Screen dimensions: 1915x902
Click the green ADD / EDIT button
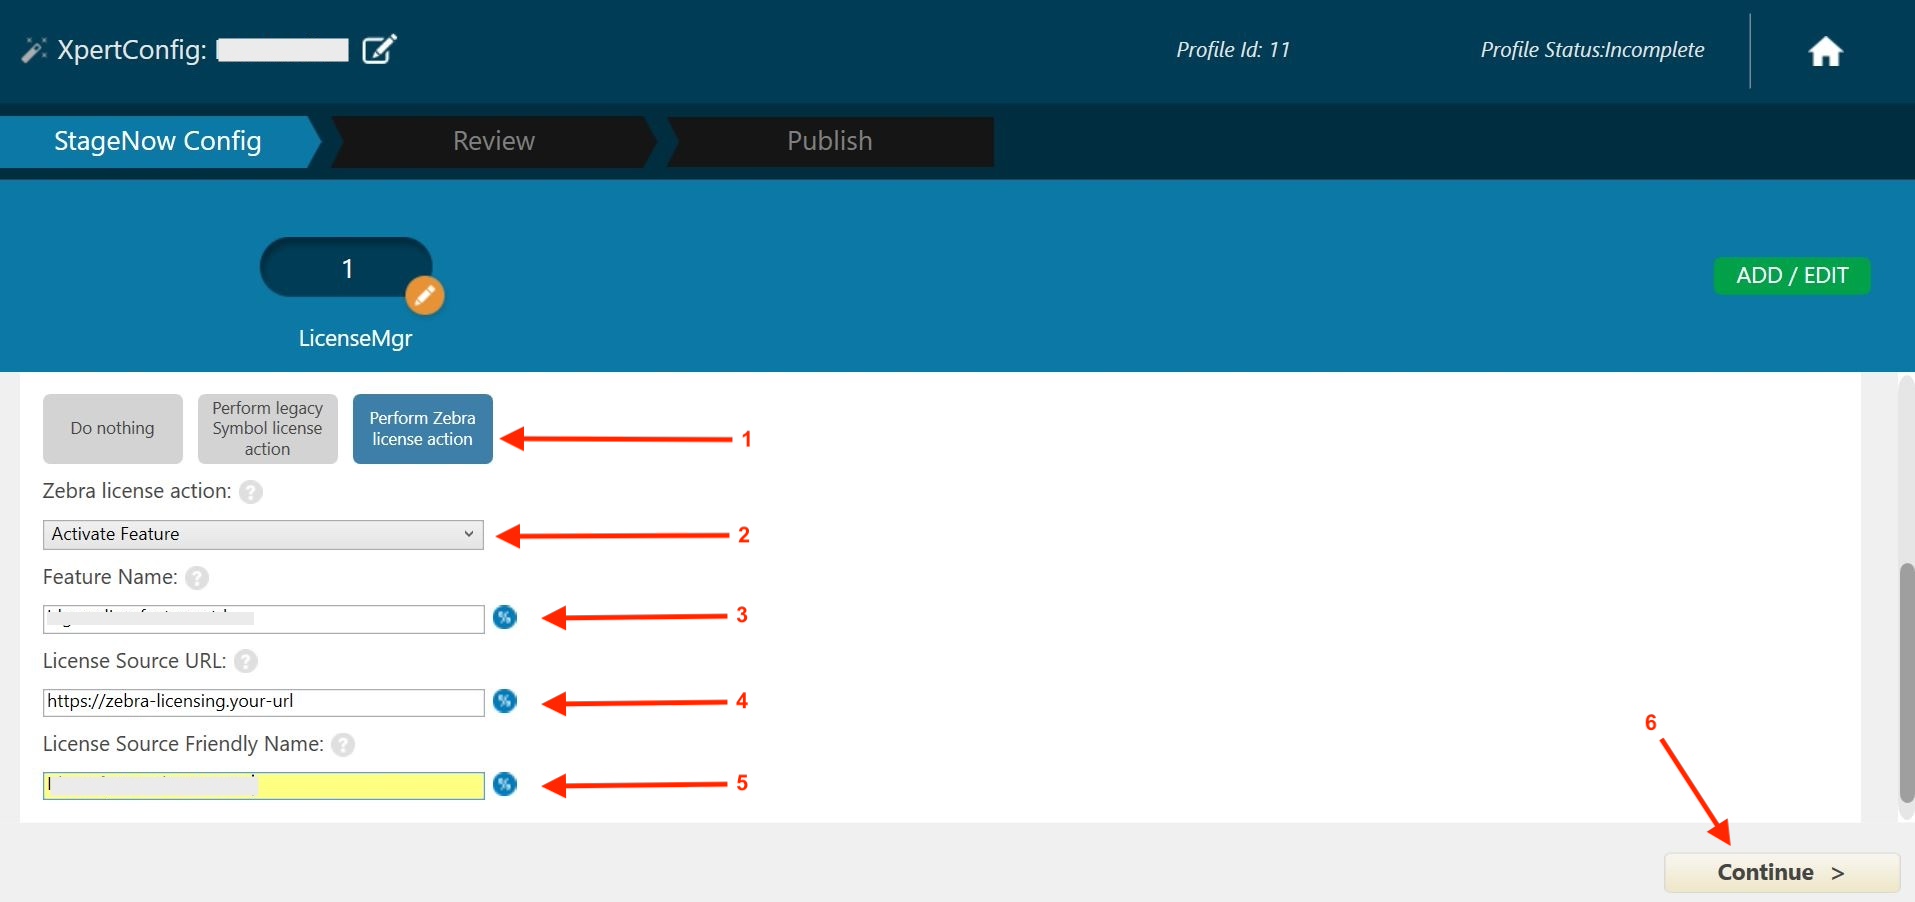[1791, 276]
